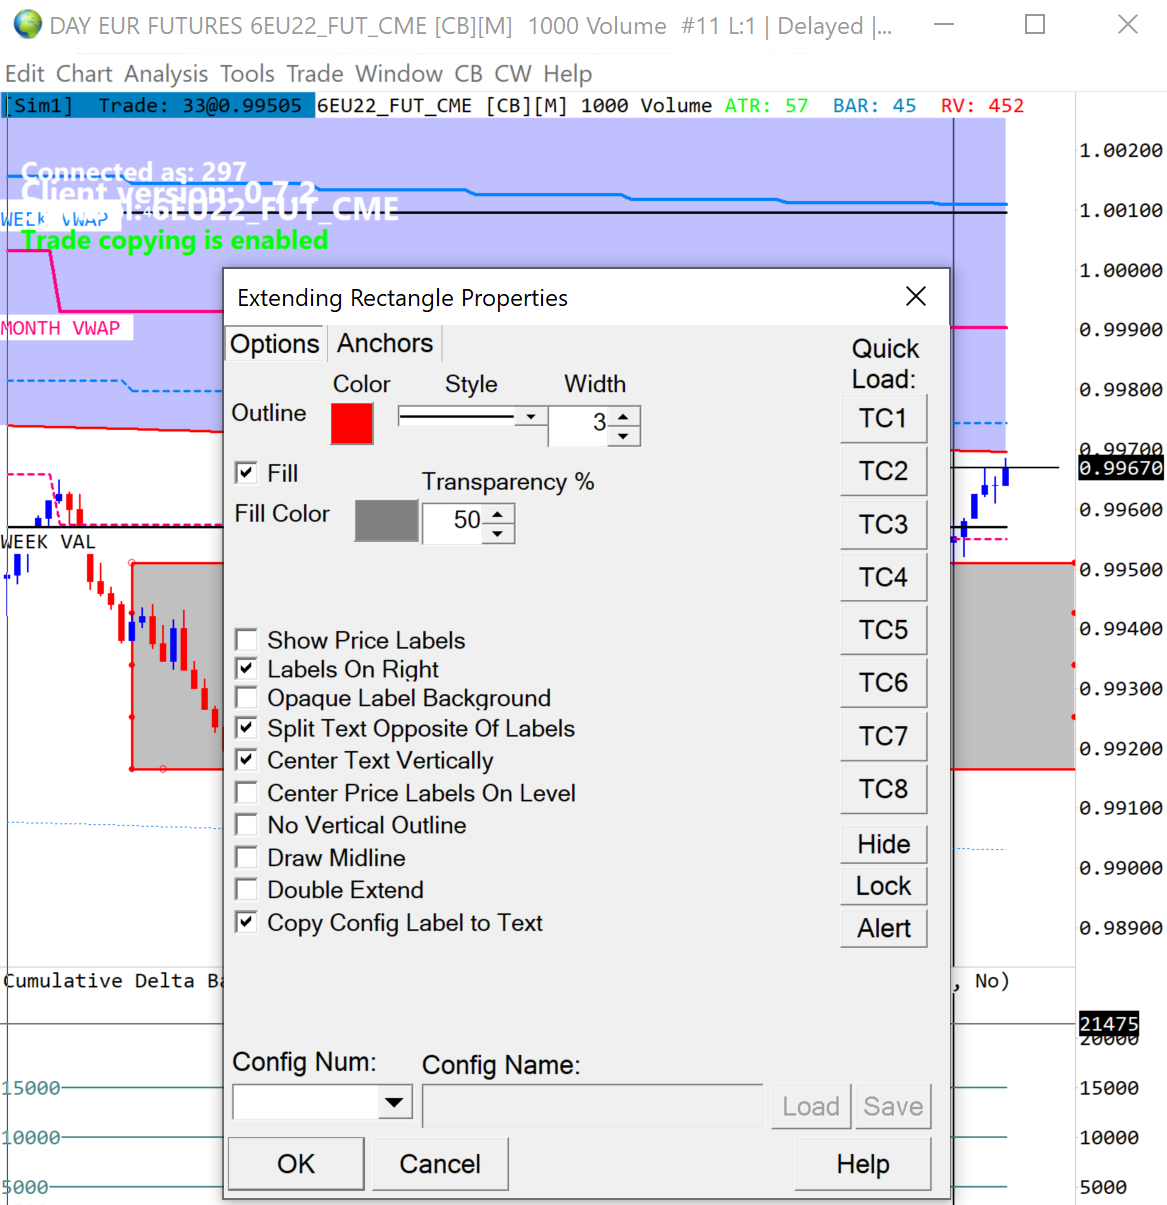The width and height of the screenshot is (1167, 1205).
Task: Click the Alert button
Action: [884, 928]
